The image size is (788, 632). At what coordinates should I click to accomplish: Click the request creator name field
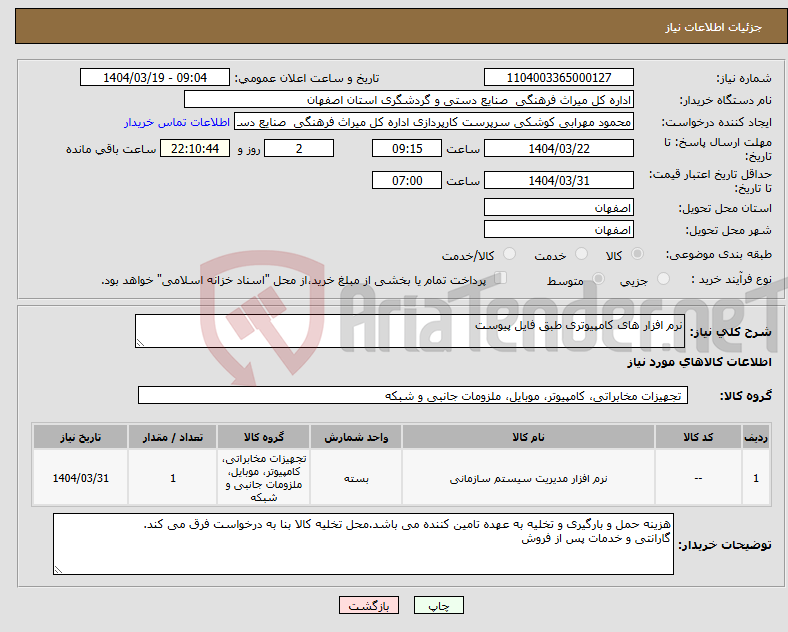pos(434,122)
